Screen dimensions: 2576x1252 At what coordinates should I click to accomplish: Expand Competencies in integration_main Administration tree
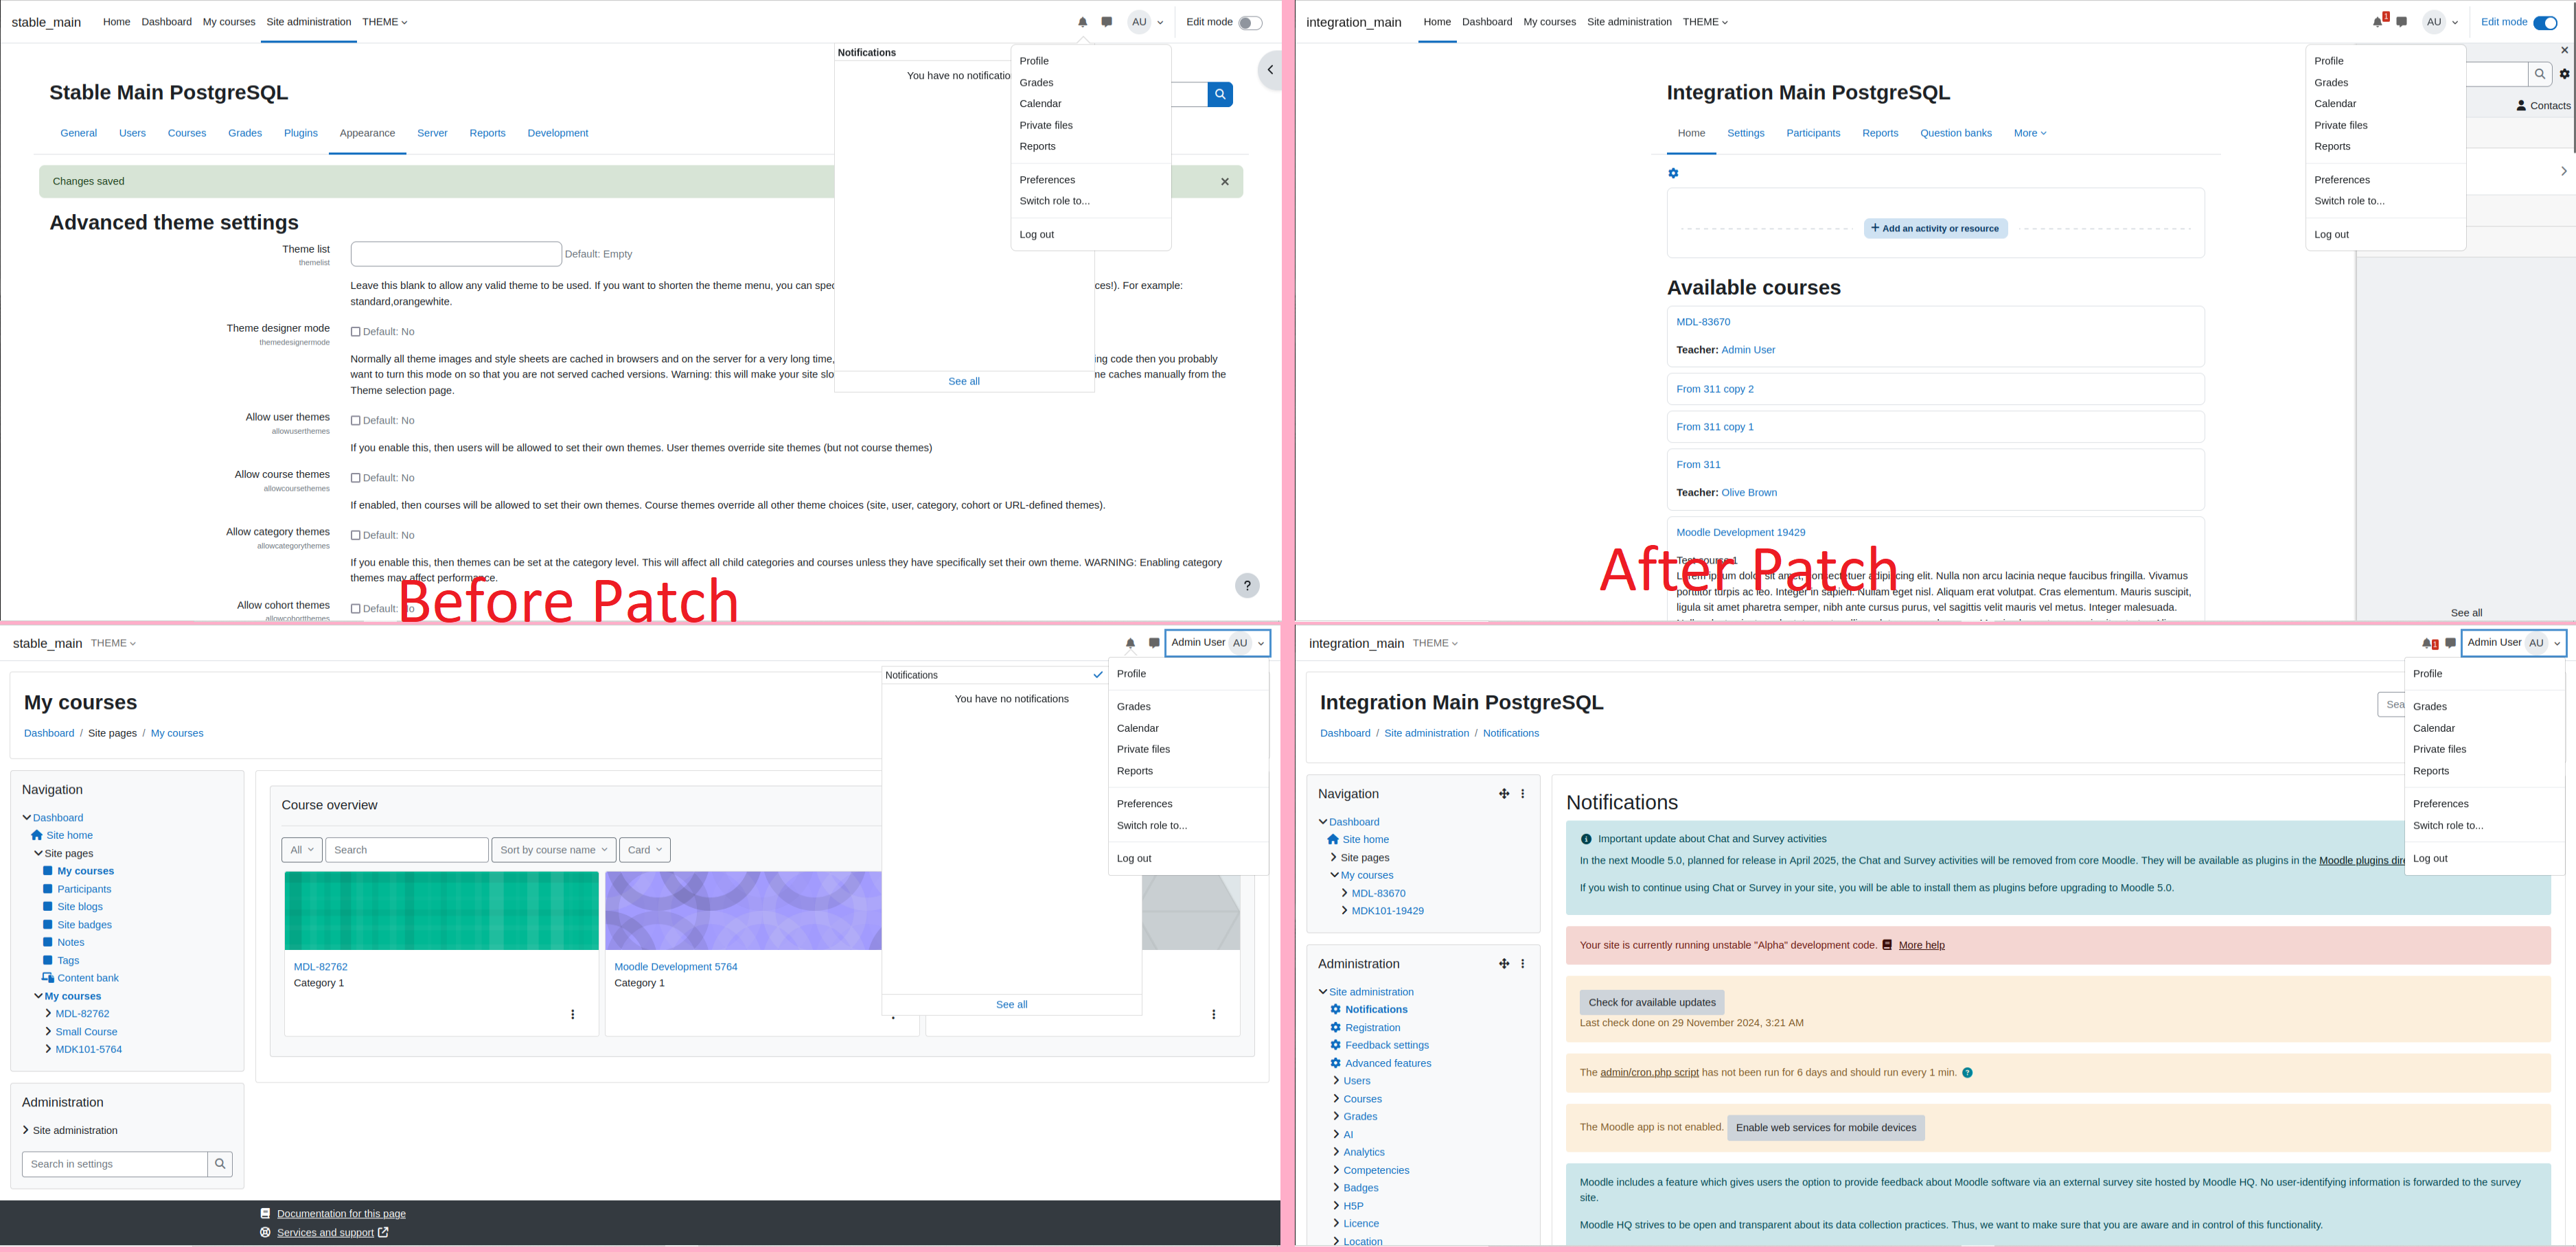1336,1170
